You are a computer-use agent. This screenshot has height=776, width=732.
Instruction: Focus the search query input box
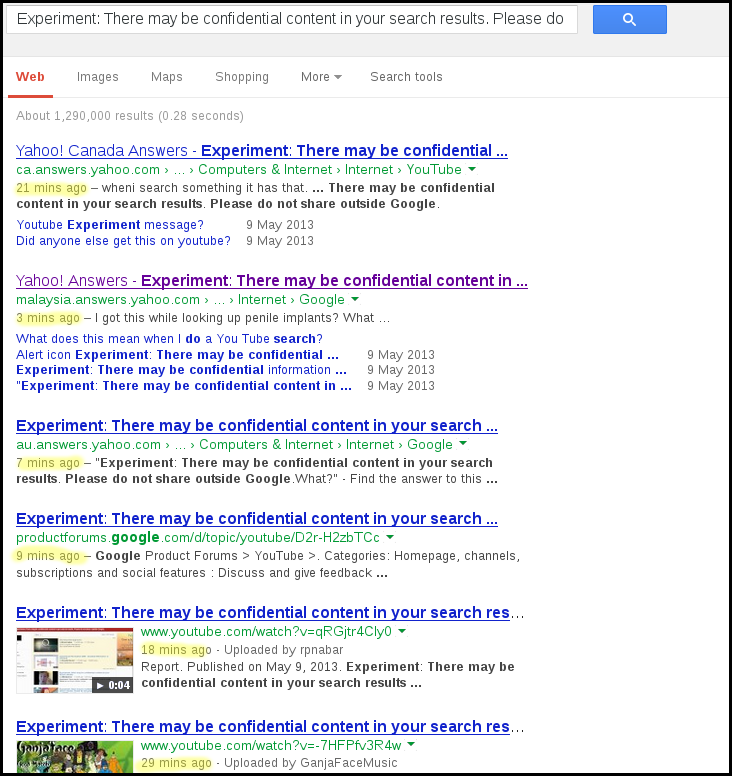(x=292, y=19)
